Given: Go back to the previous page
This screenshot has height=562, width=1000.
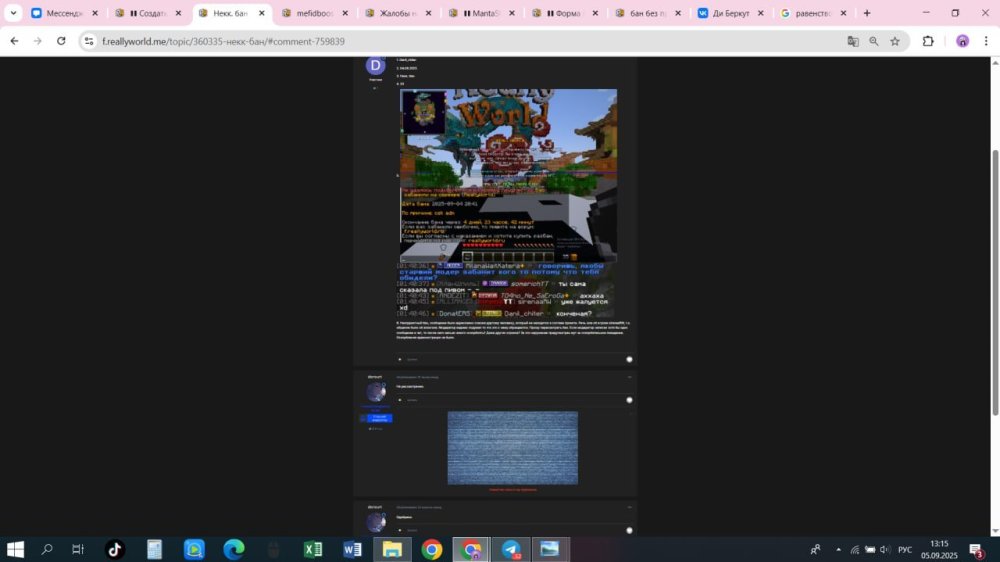Looking at the screenshot, I should point(14,41).
